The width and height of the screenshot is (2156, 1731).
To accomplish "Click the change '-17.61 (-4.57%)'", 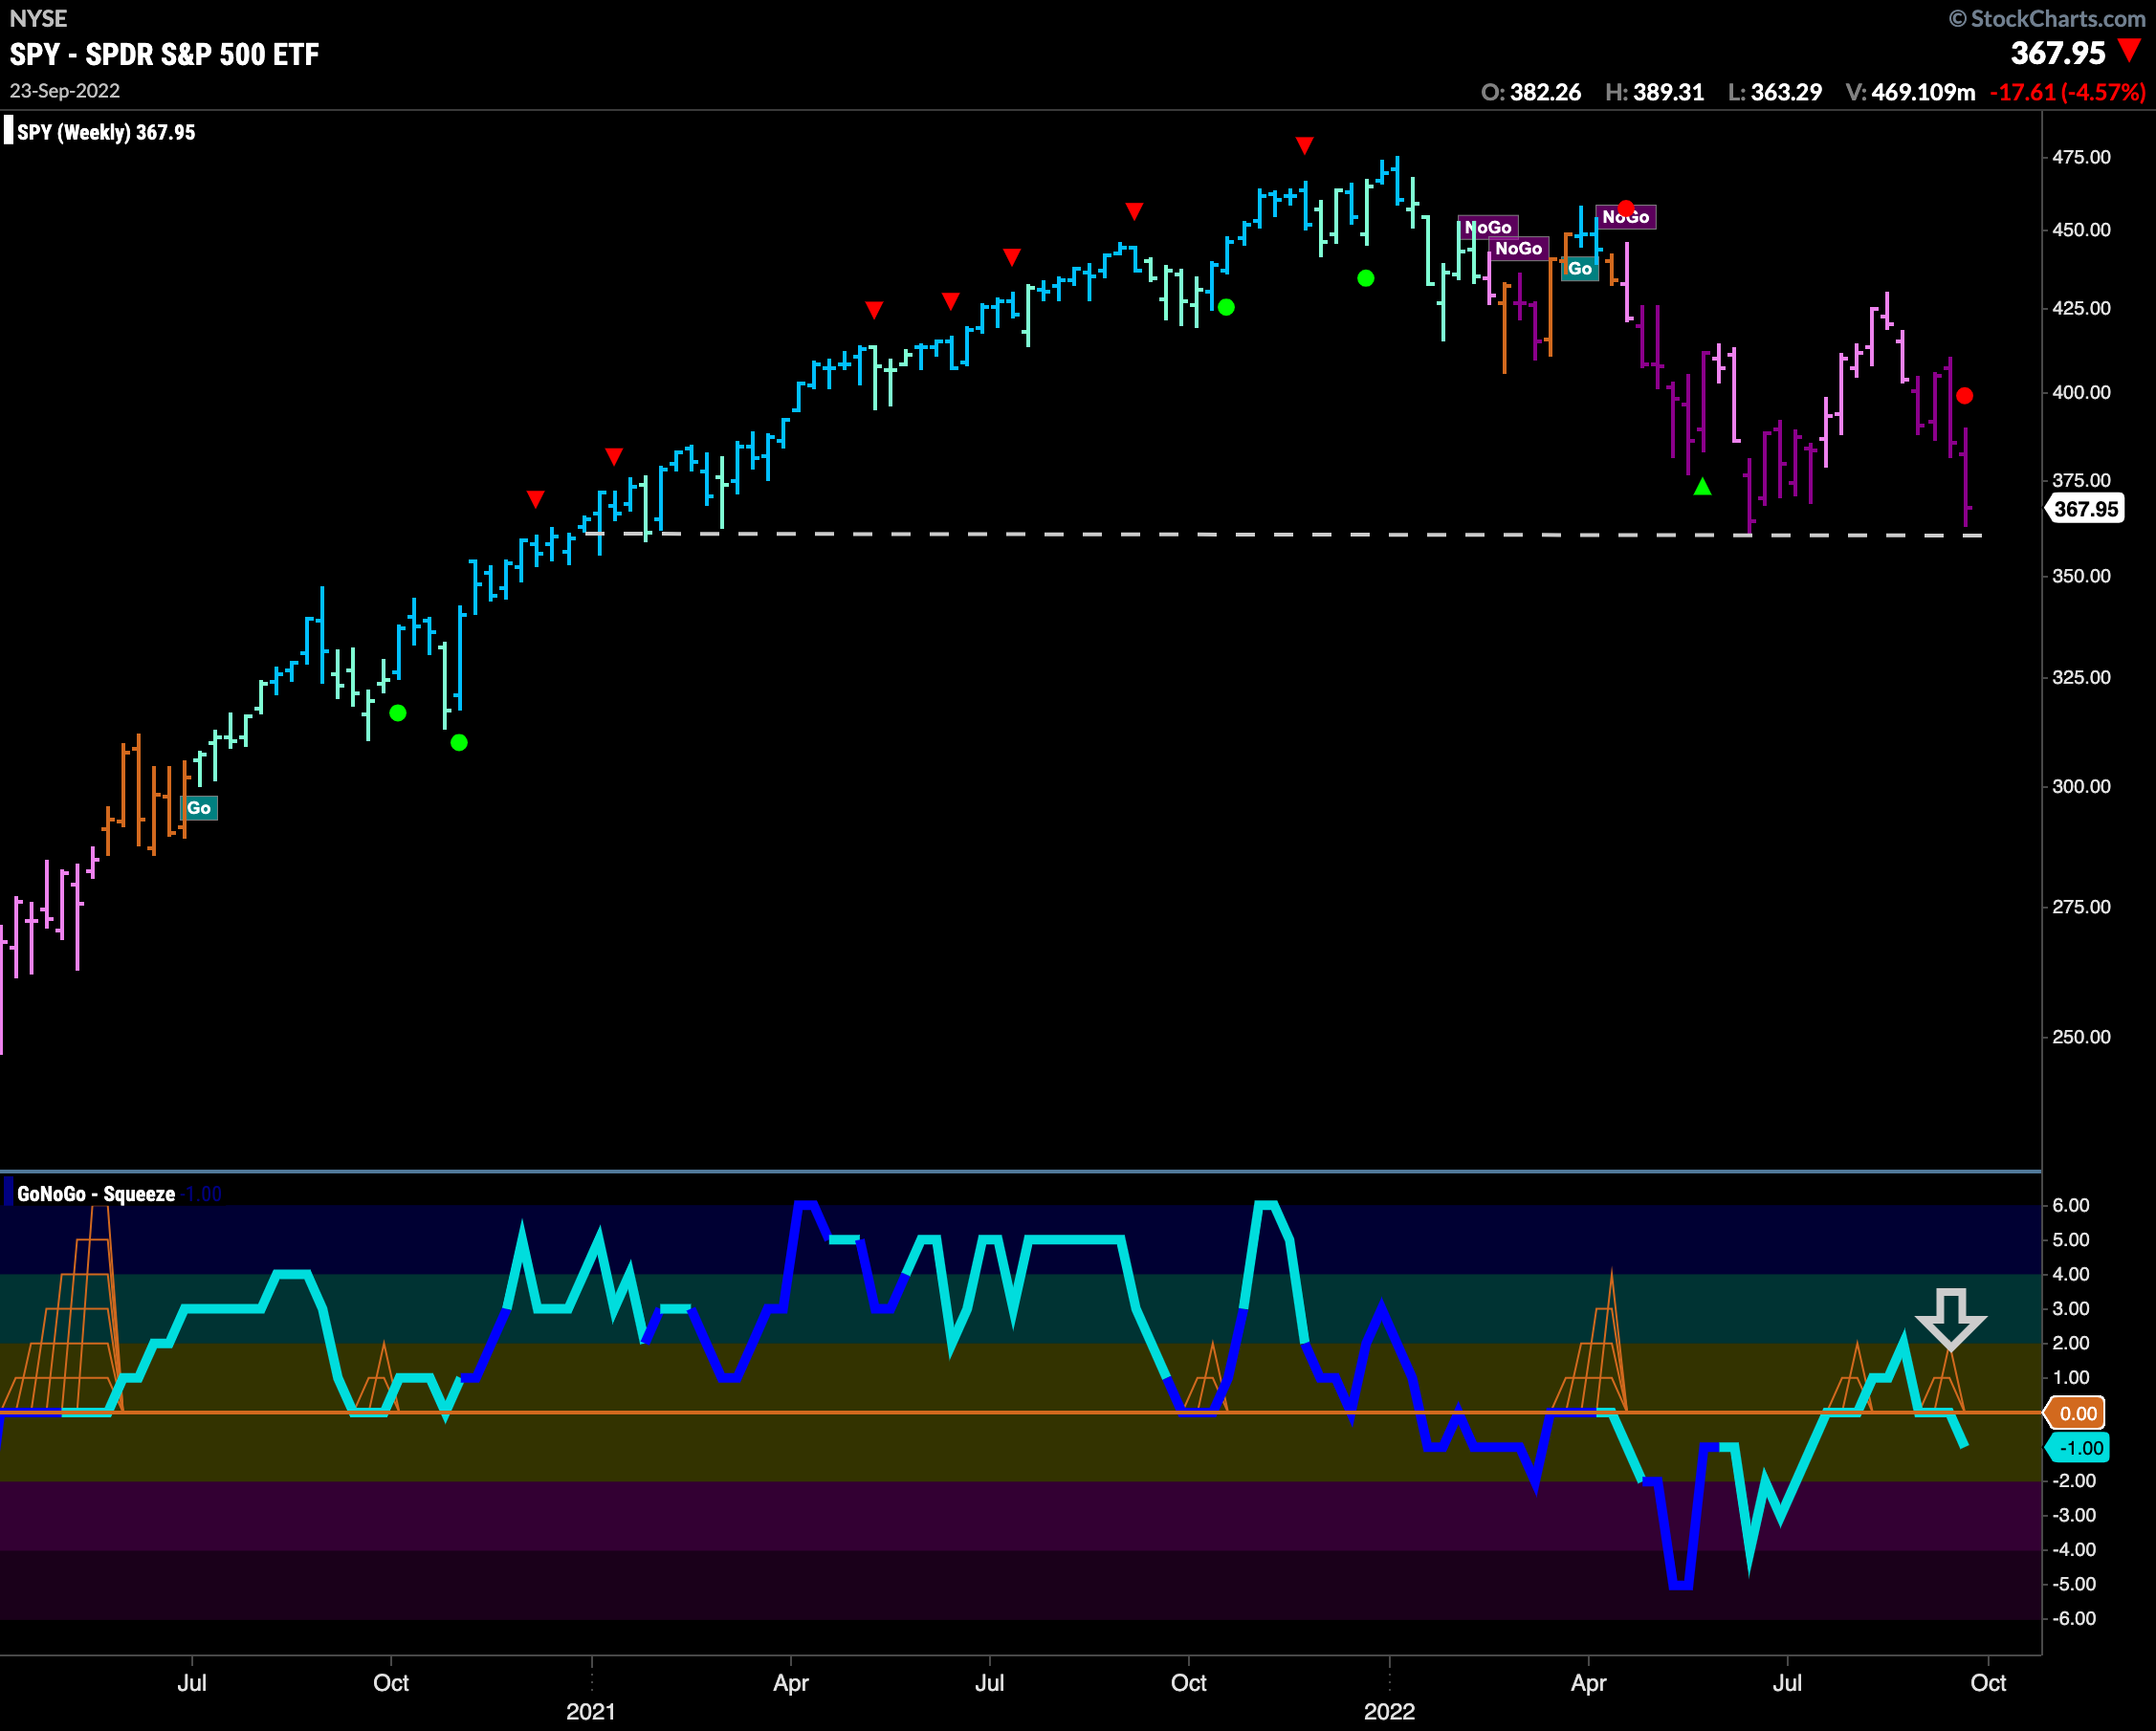I will tap(2068, 92).
